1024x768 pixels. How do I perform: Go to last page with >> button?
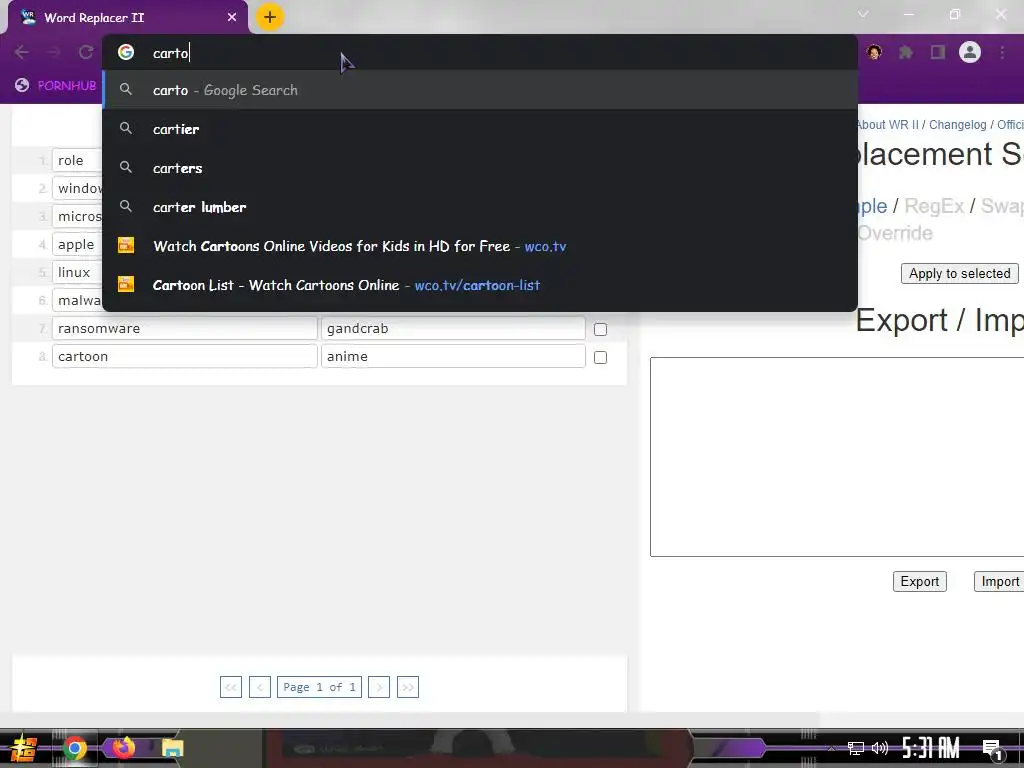coord(408,687)
